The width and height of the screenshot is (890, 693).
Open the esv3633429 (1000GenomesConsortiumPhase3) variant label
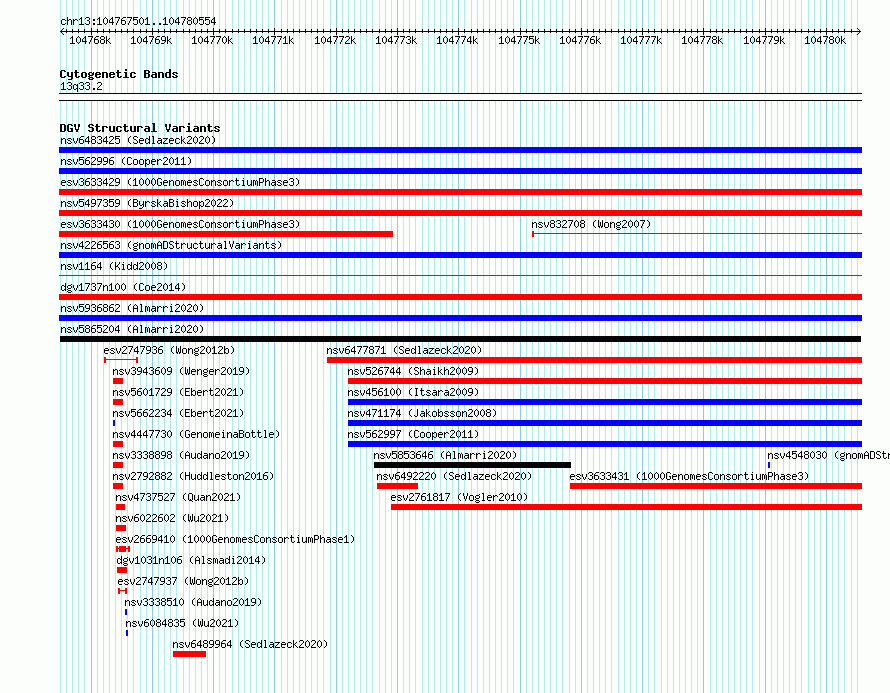pos(180,182)
